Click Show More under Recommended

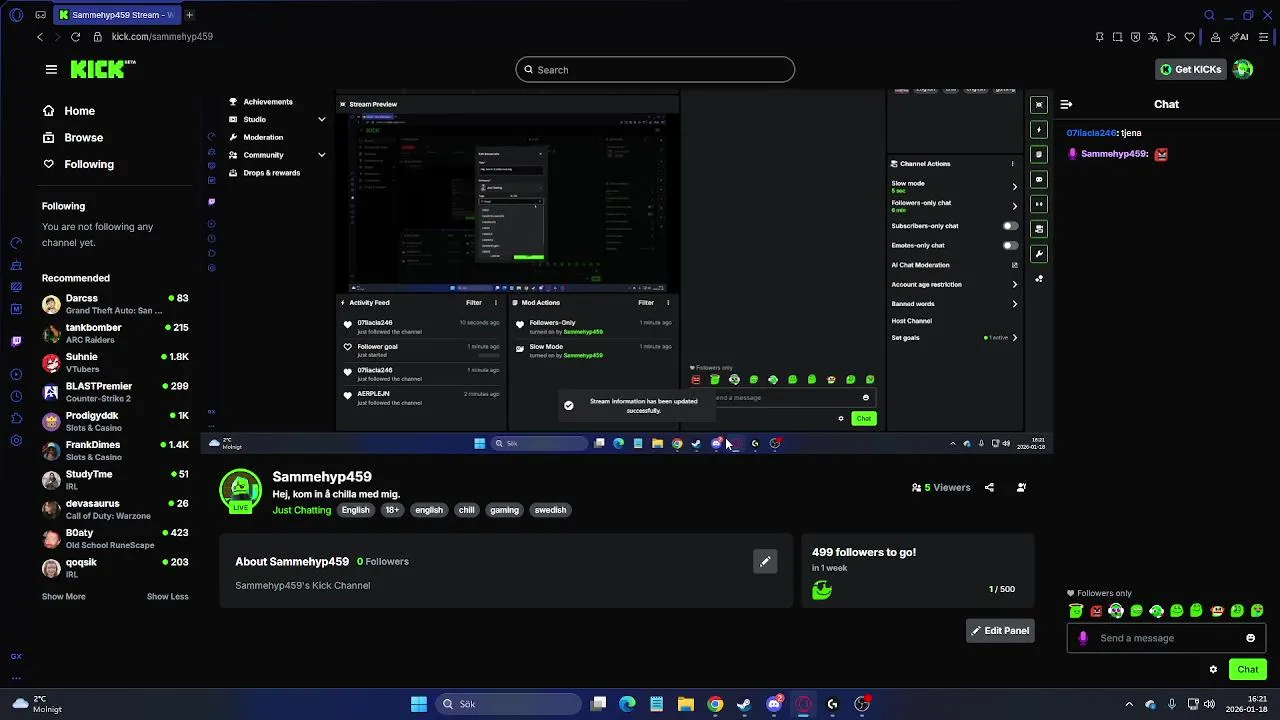tap(64, 596)
